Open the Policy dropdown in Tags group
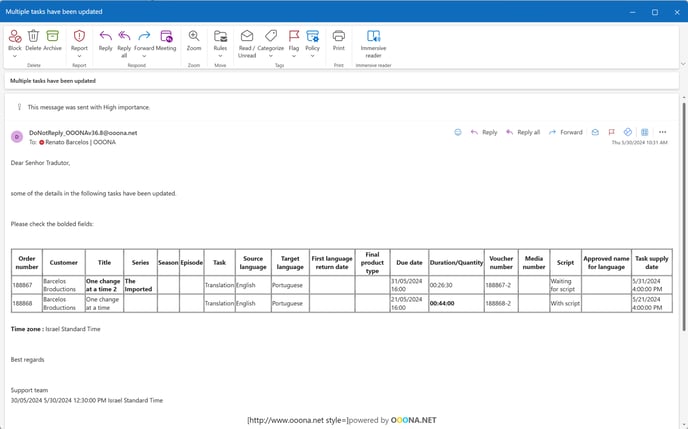Viewport: 688px width, 429px height. 312,48
